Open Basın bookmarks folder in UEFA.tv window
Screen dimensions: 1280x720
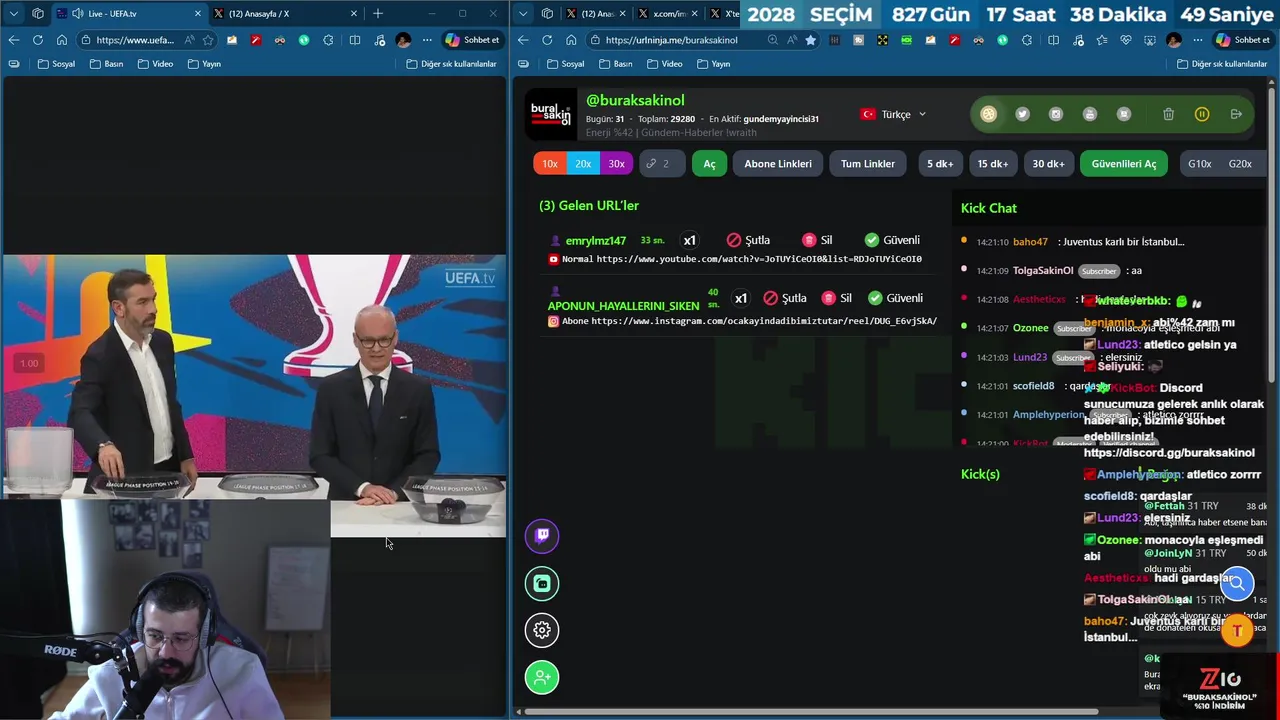click(x=106, y=64)
